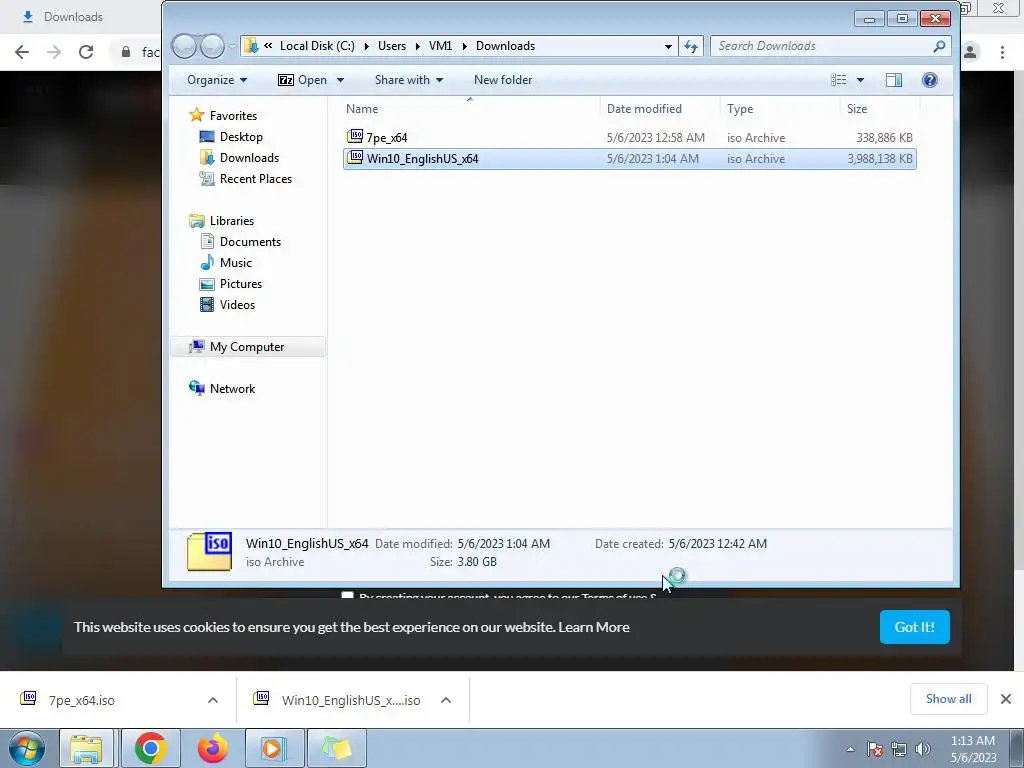Open the Organize menu

[217, 80]
